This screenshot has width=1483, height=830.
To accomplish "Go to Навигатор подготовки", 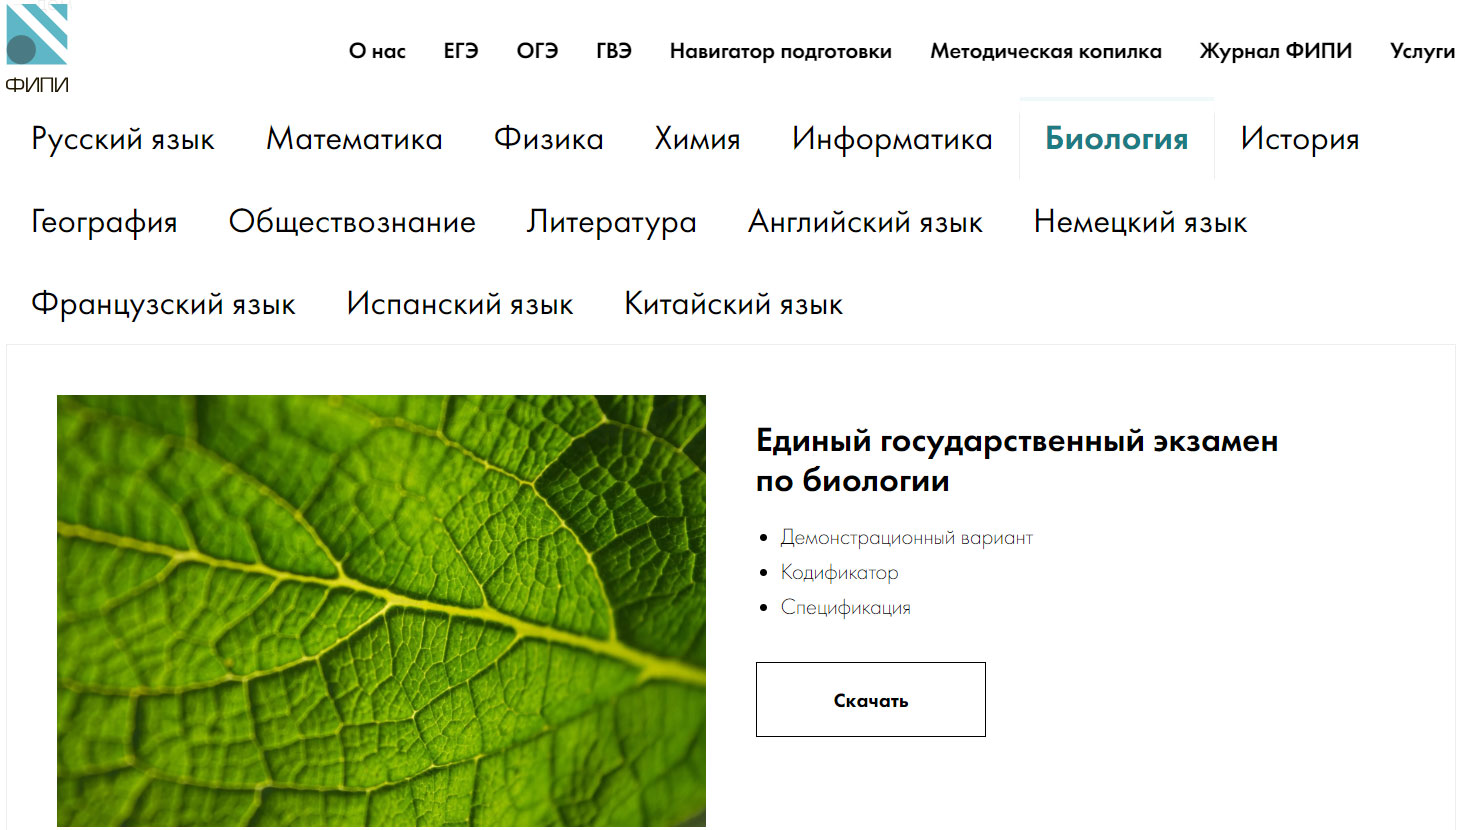I will [781, 51].
